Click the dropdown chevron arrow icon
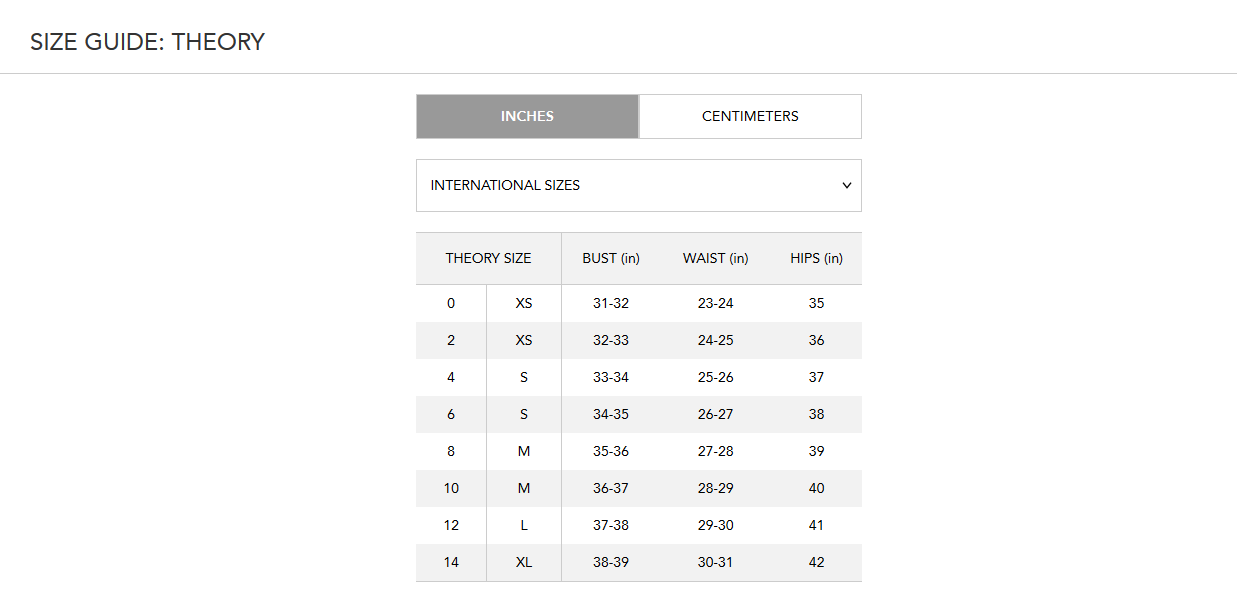Viewport: 1237px width, 610px height. [847, 185]
